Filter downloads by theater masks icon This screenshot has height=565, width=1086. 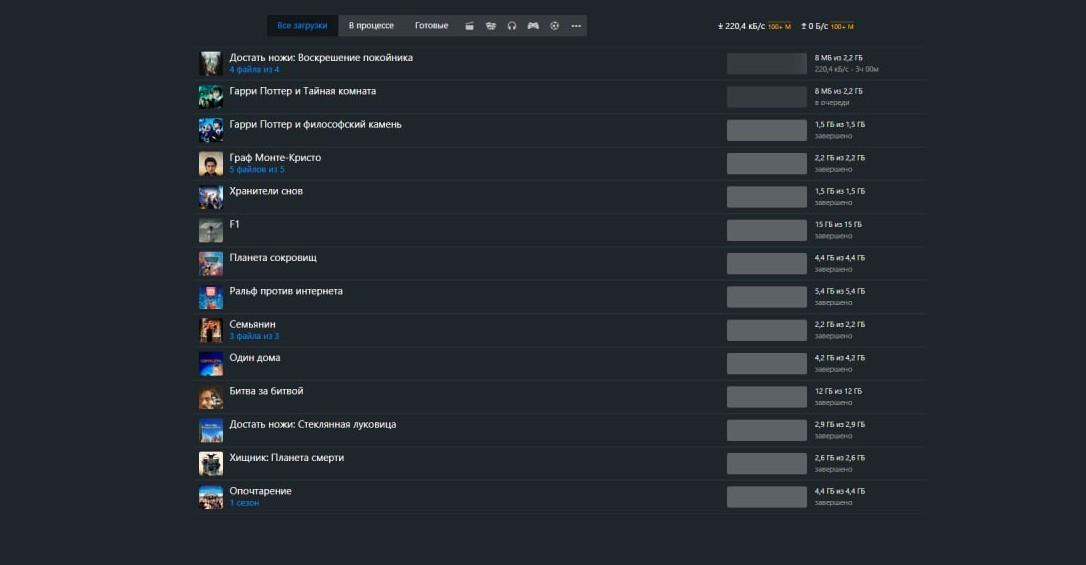pos(490,26)
